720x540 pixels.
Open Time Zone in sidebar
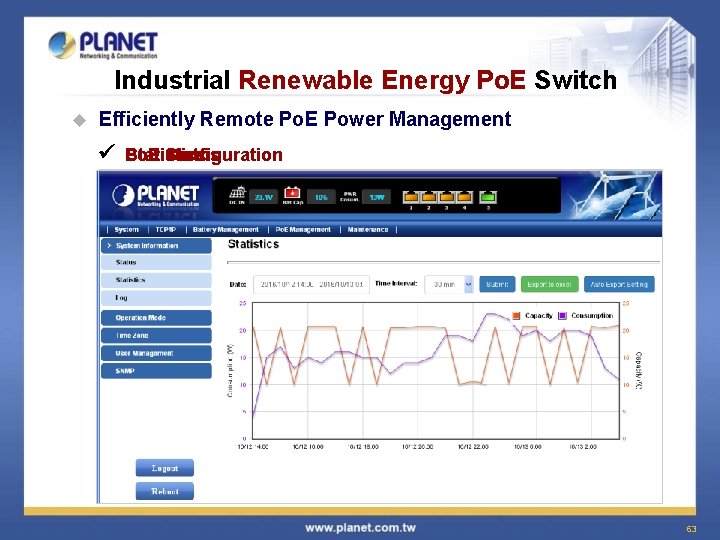pos(156,336)
